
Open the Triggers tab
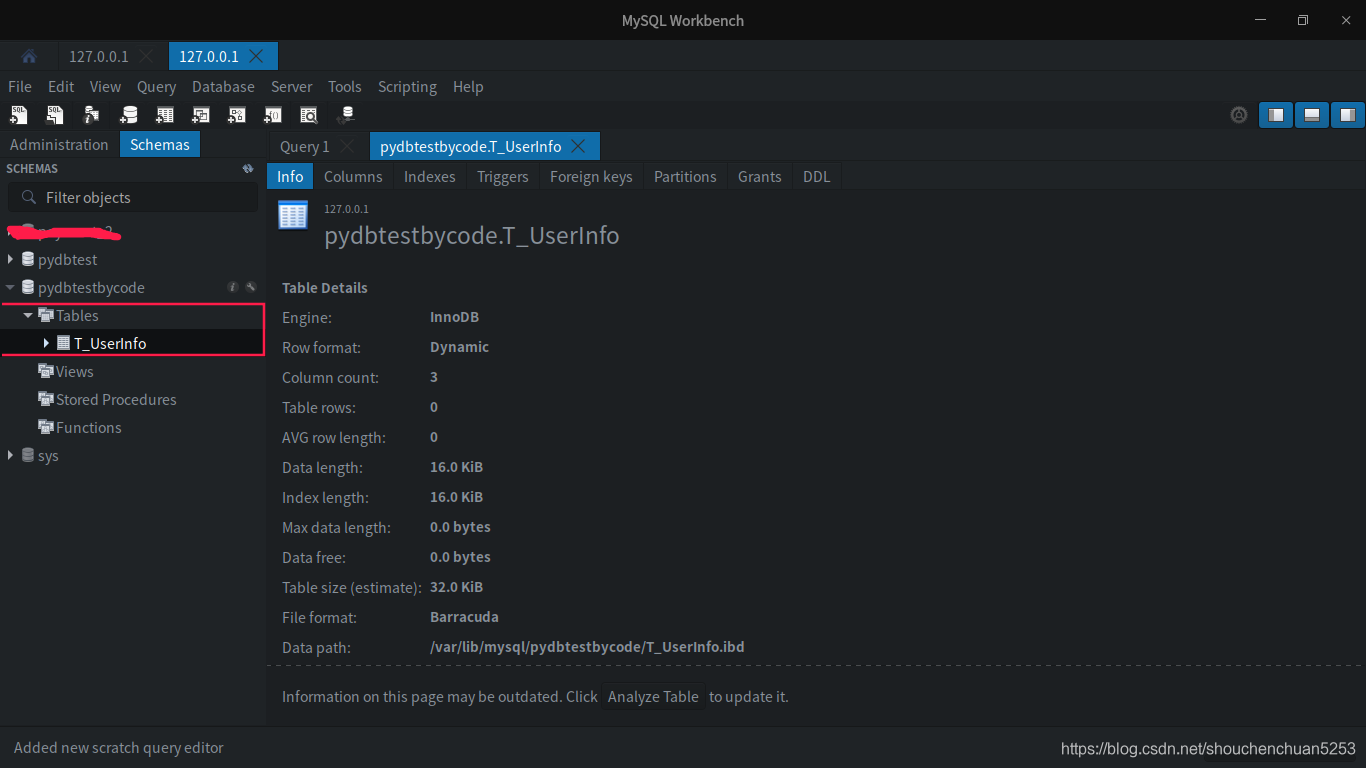point(503,177)
